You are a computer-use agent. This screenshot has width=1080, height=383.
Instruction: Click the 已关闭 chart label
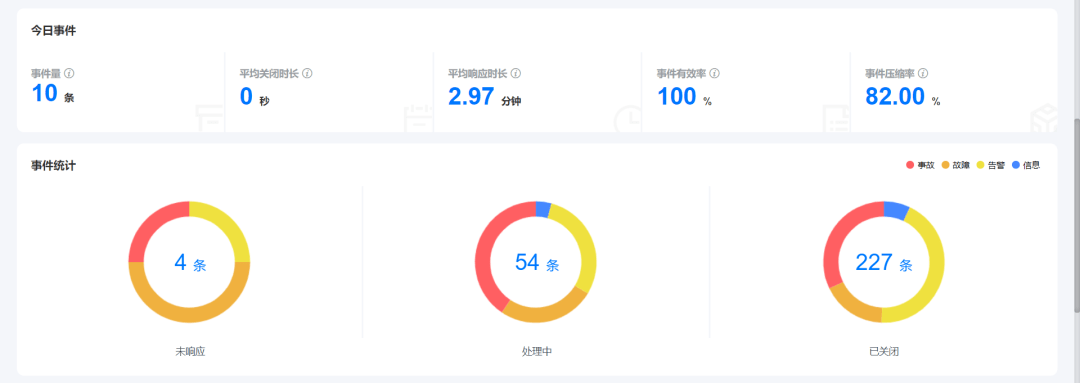click(x=884, y=351)
